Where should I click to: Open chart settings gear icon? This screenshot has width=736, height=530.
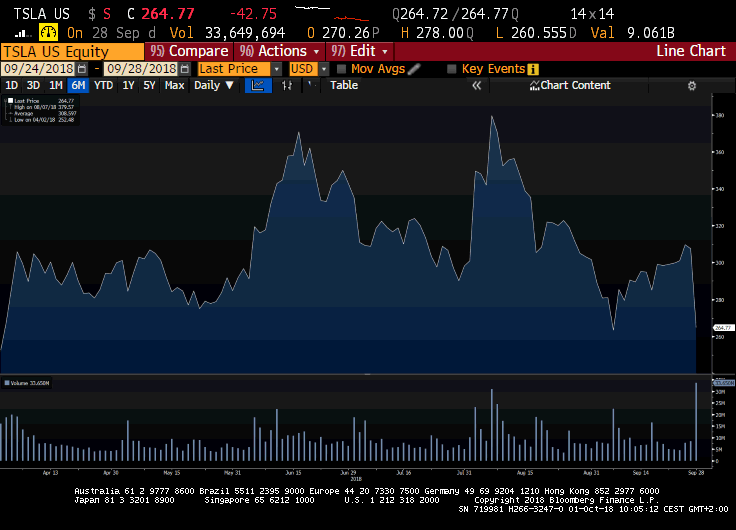(691, 86)
